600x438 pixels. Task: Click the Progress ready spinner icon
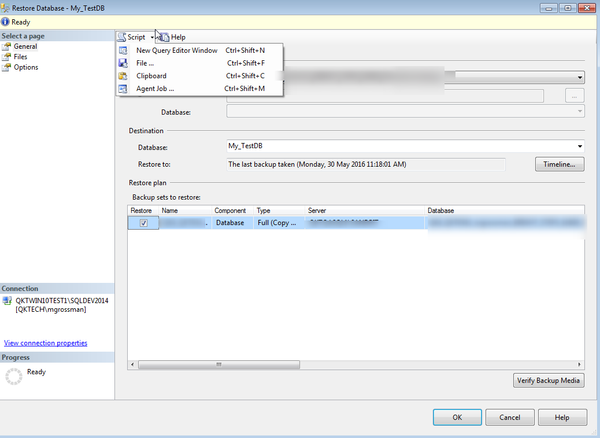tap(14, 376)
